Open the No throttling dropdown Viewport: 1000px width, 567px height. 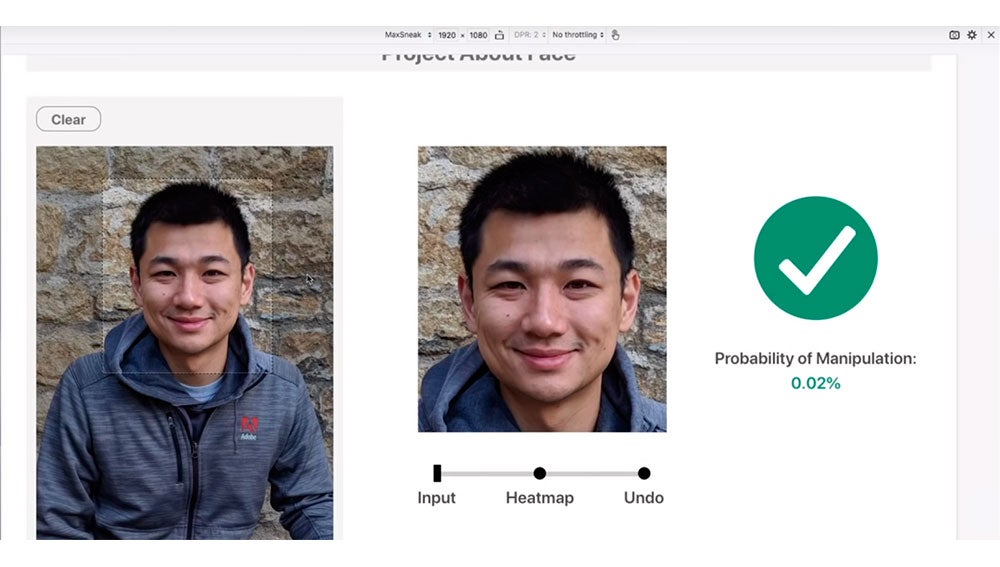576,35
